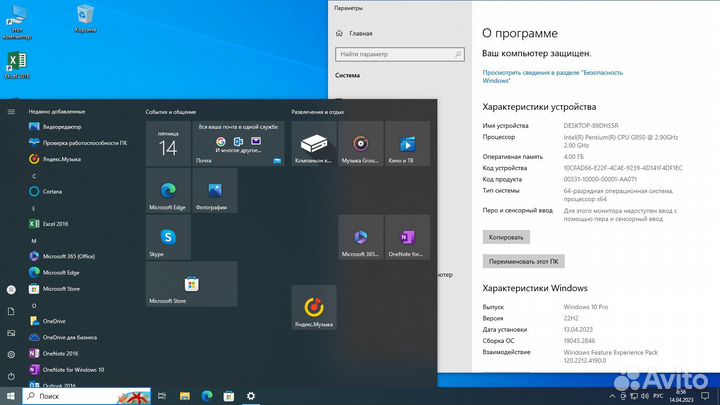
Task: Open Microsoft Store on the taskbar
Action: [229, 396]
